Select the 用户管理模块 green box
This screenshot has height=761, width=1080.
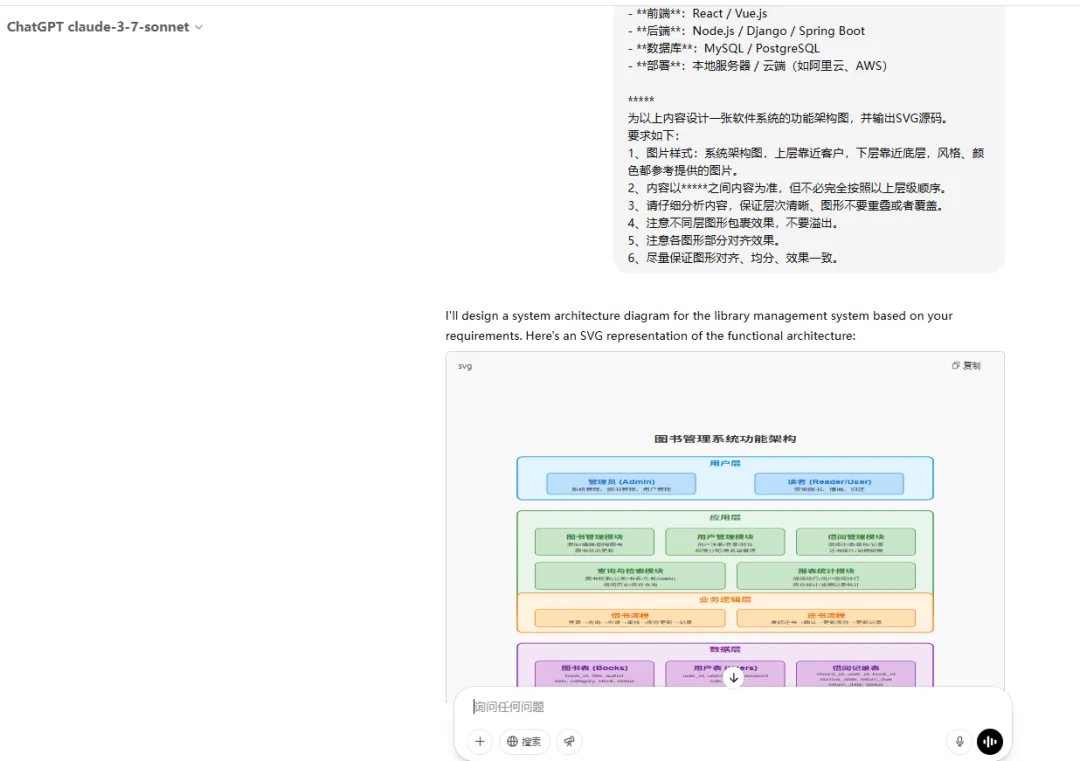pyautogui.click(x=725, y=542)
